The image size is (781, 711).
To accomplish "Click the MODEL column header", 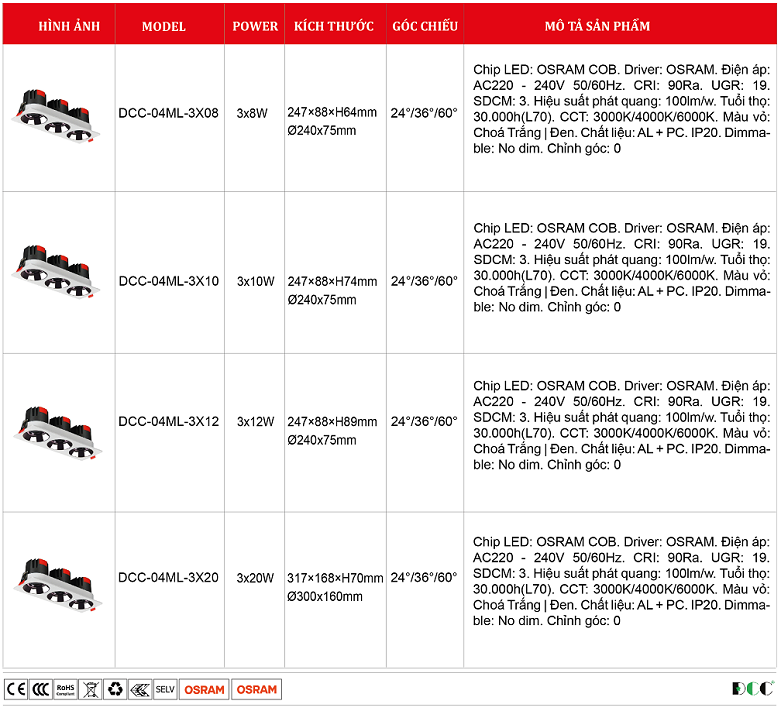I will 164,26.
